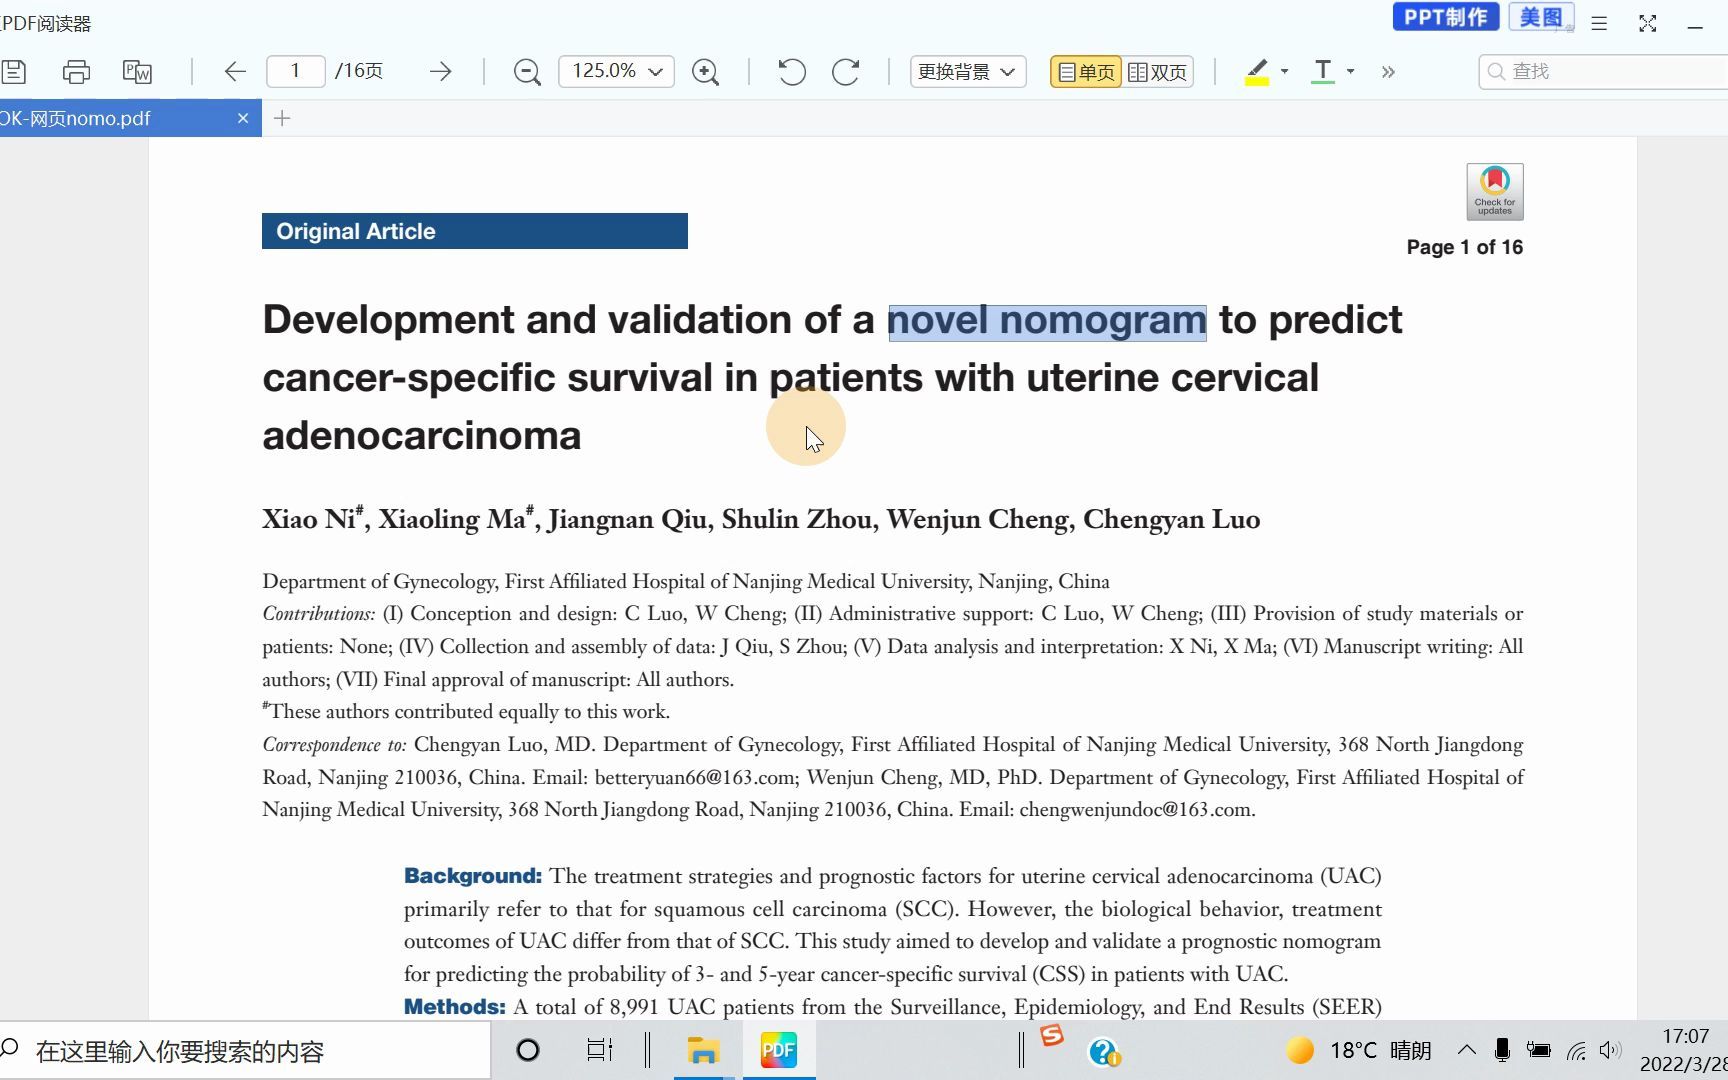Open the clock showing 17:07
Image resolution: width=1728 pixels, height=1080 pixels.
click(x=1685, y=1037)
